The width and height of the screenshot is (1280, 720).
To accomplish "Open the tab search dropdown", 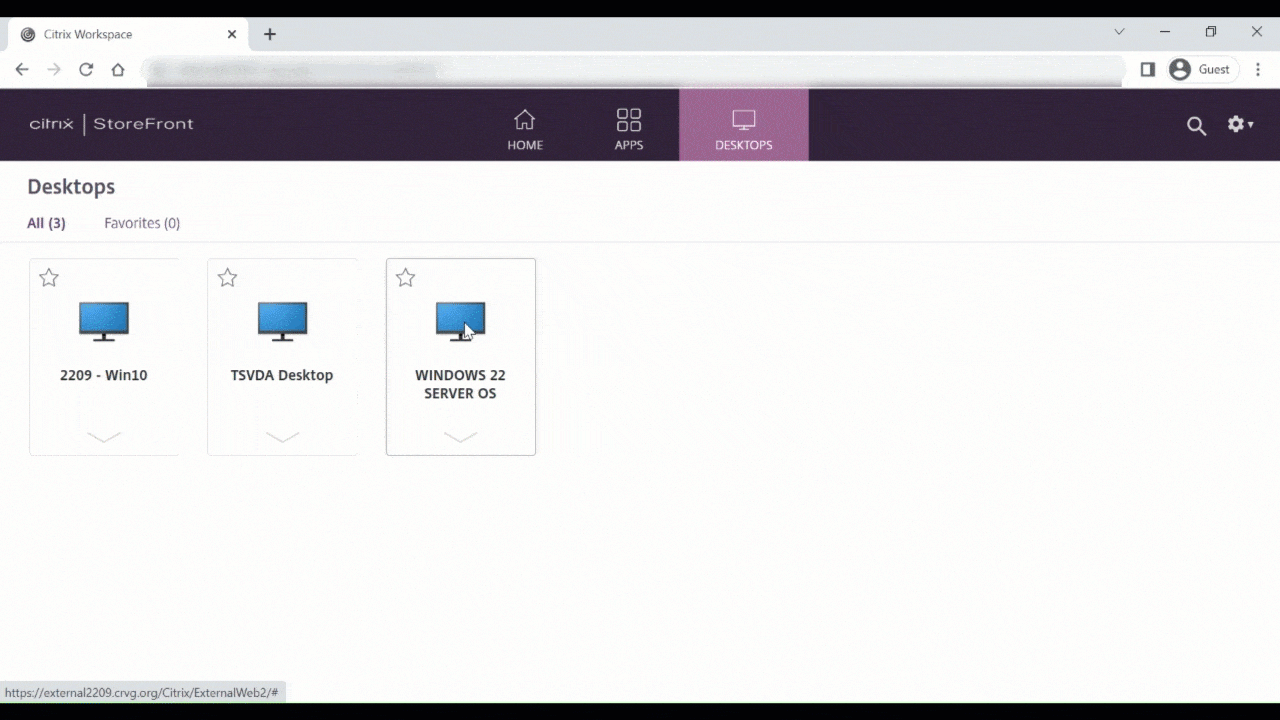I will [x=1119, y=32].
